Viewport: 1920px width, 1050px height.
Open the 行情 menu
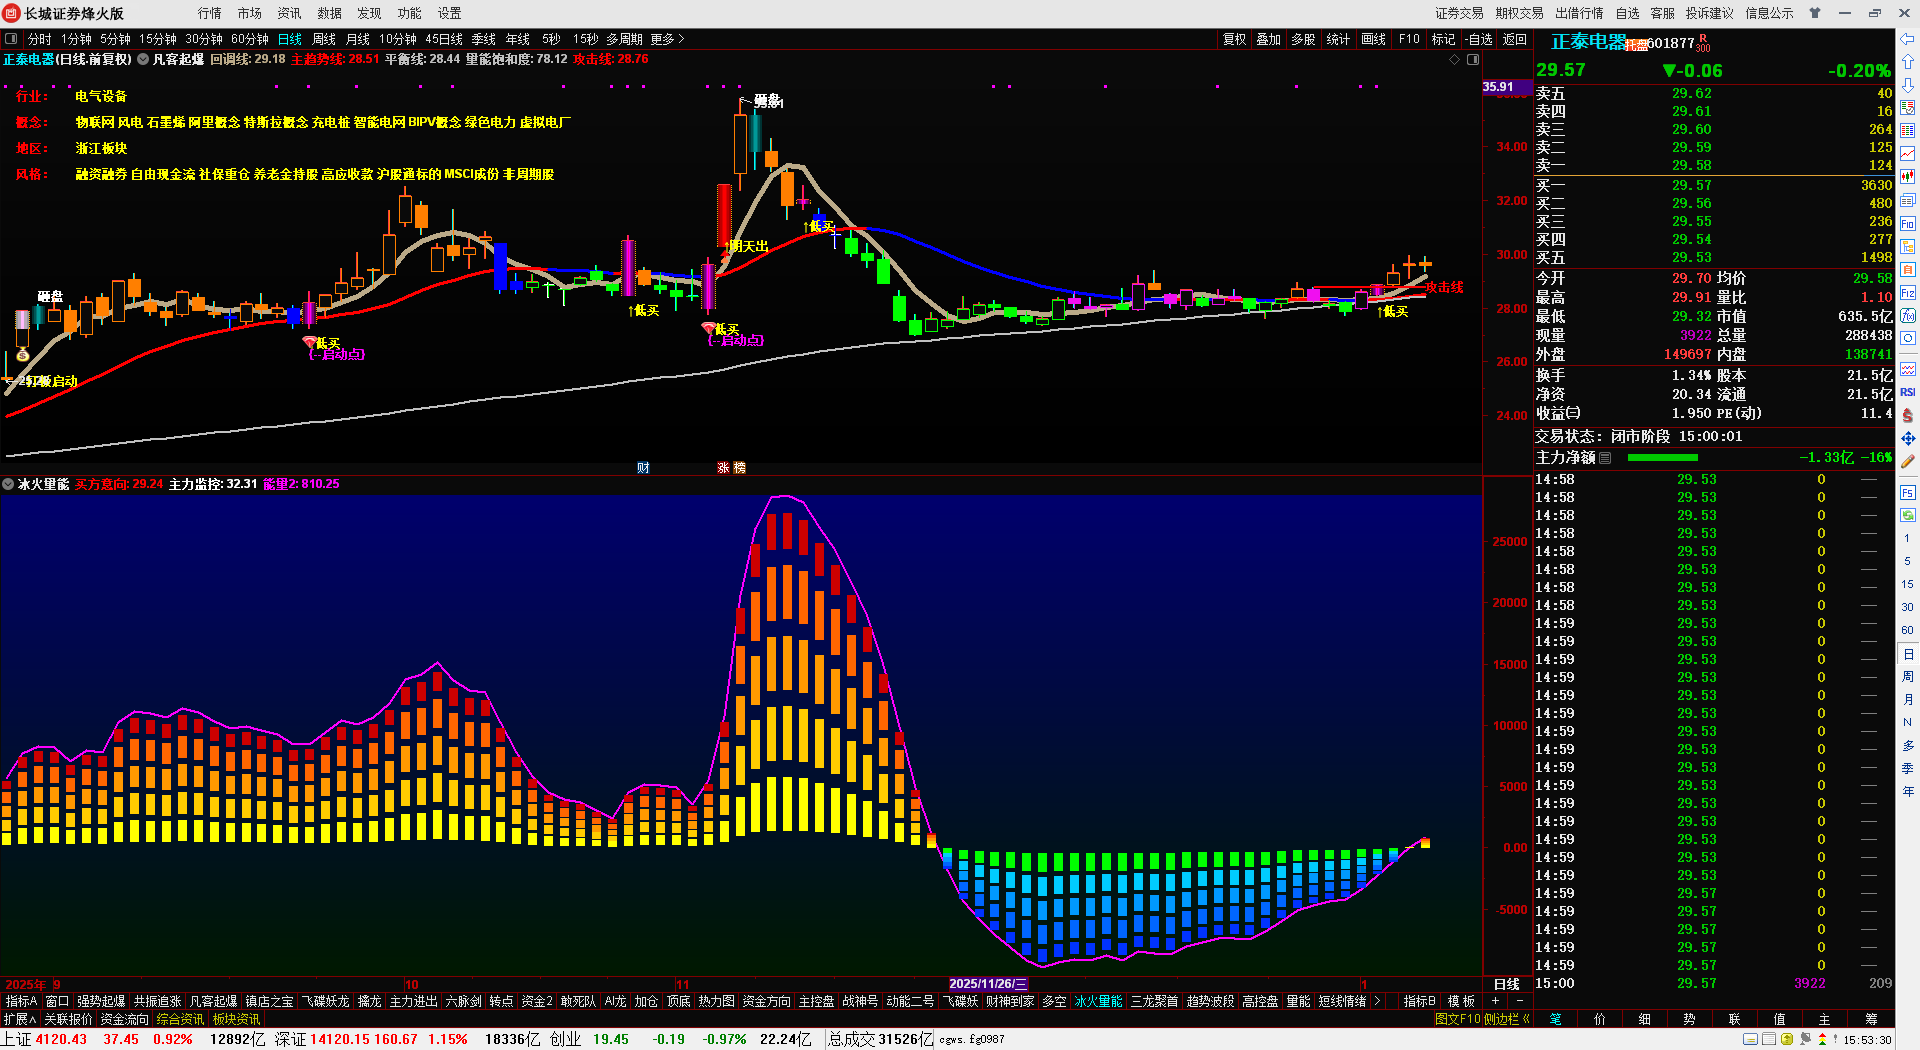210,13
